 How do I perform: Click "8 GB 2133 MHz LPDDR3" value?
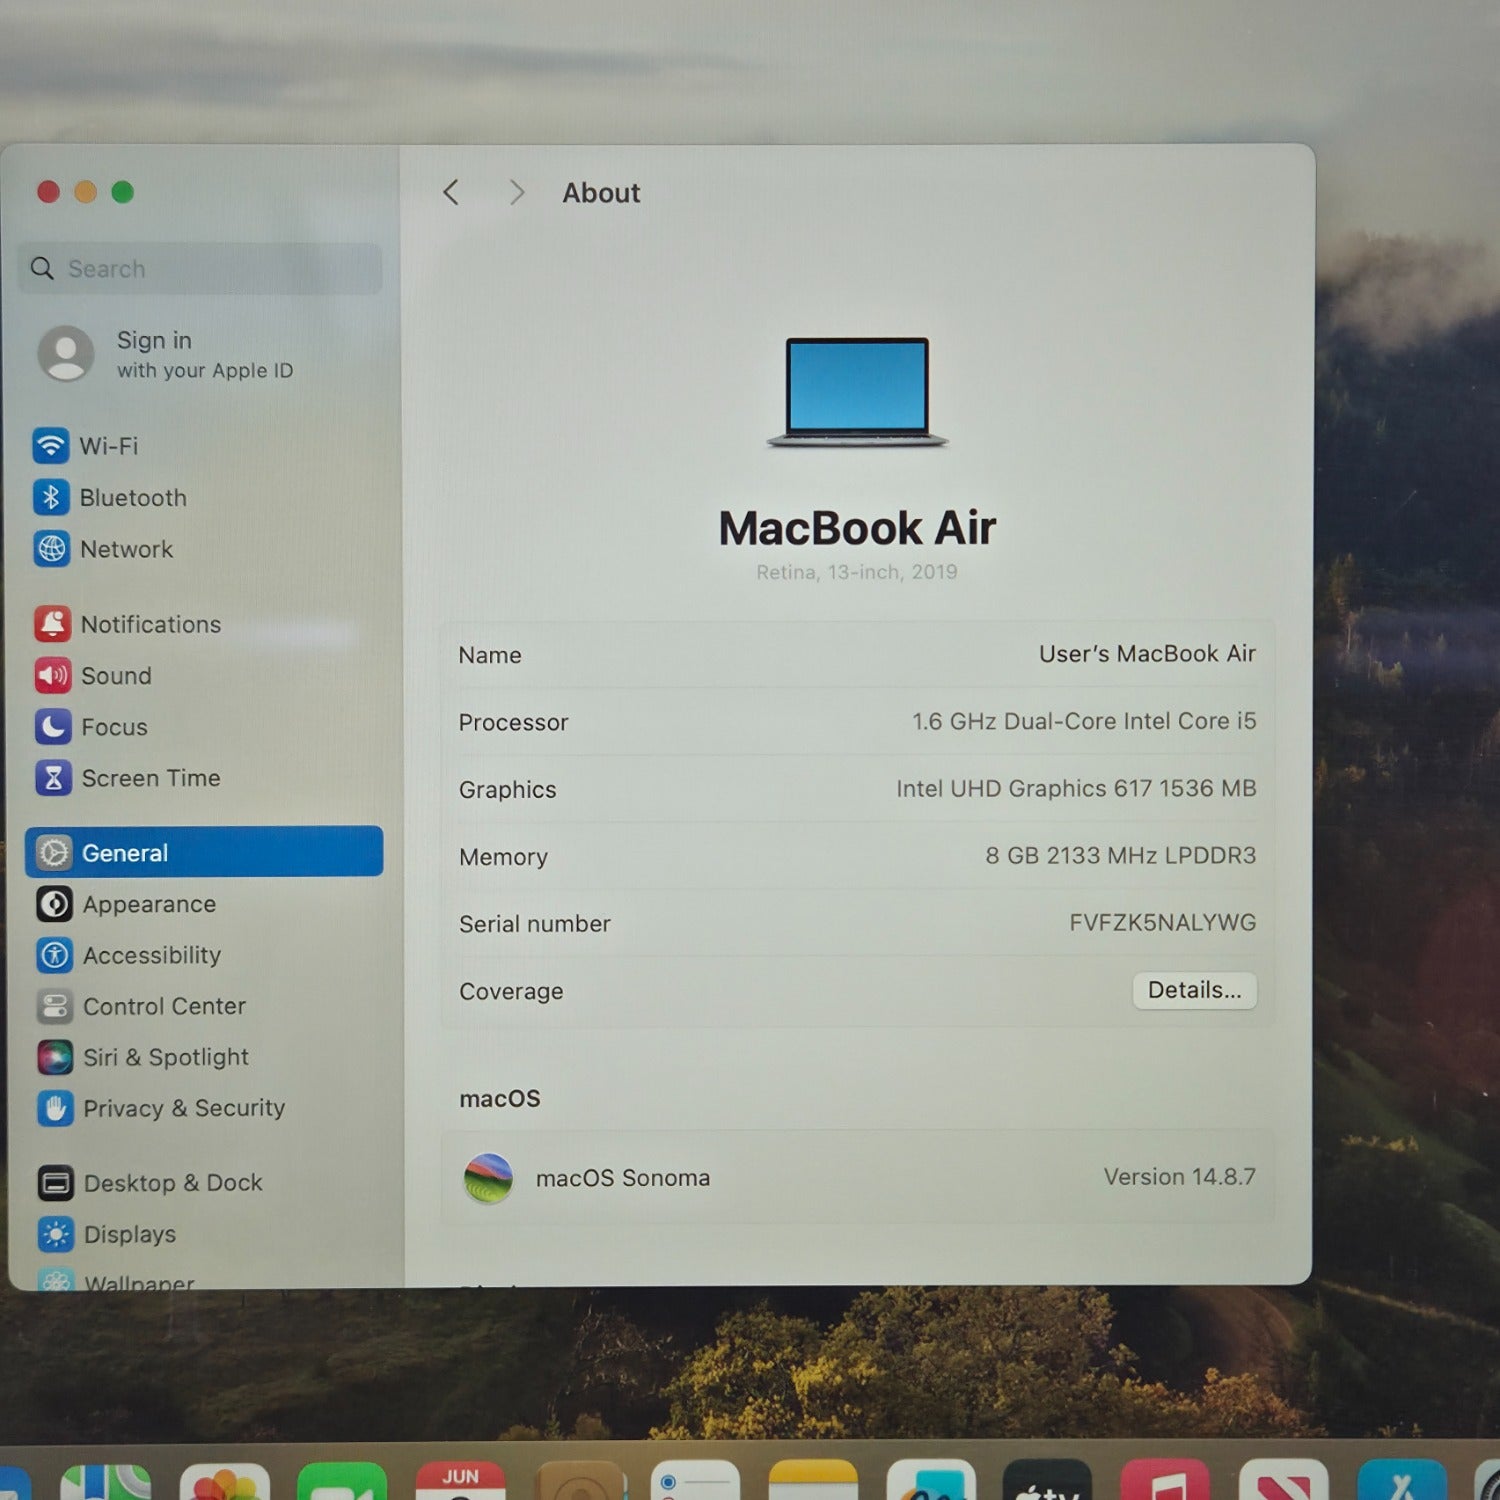point(1120,855)
